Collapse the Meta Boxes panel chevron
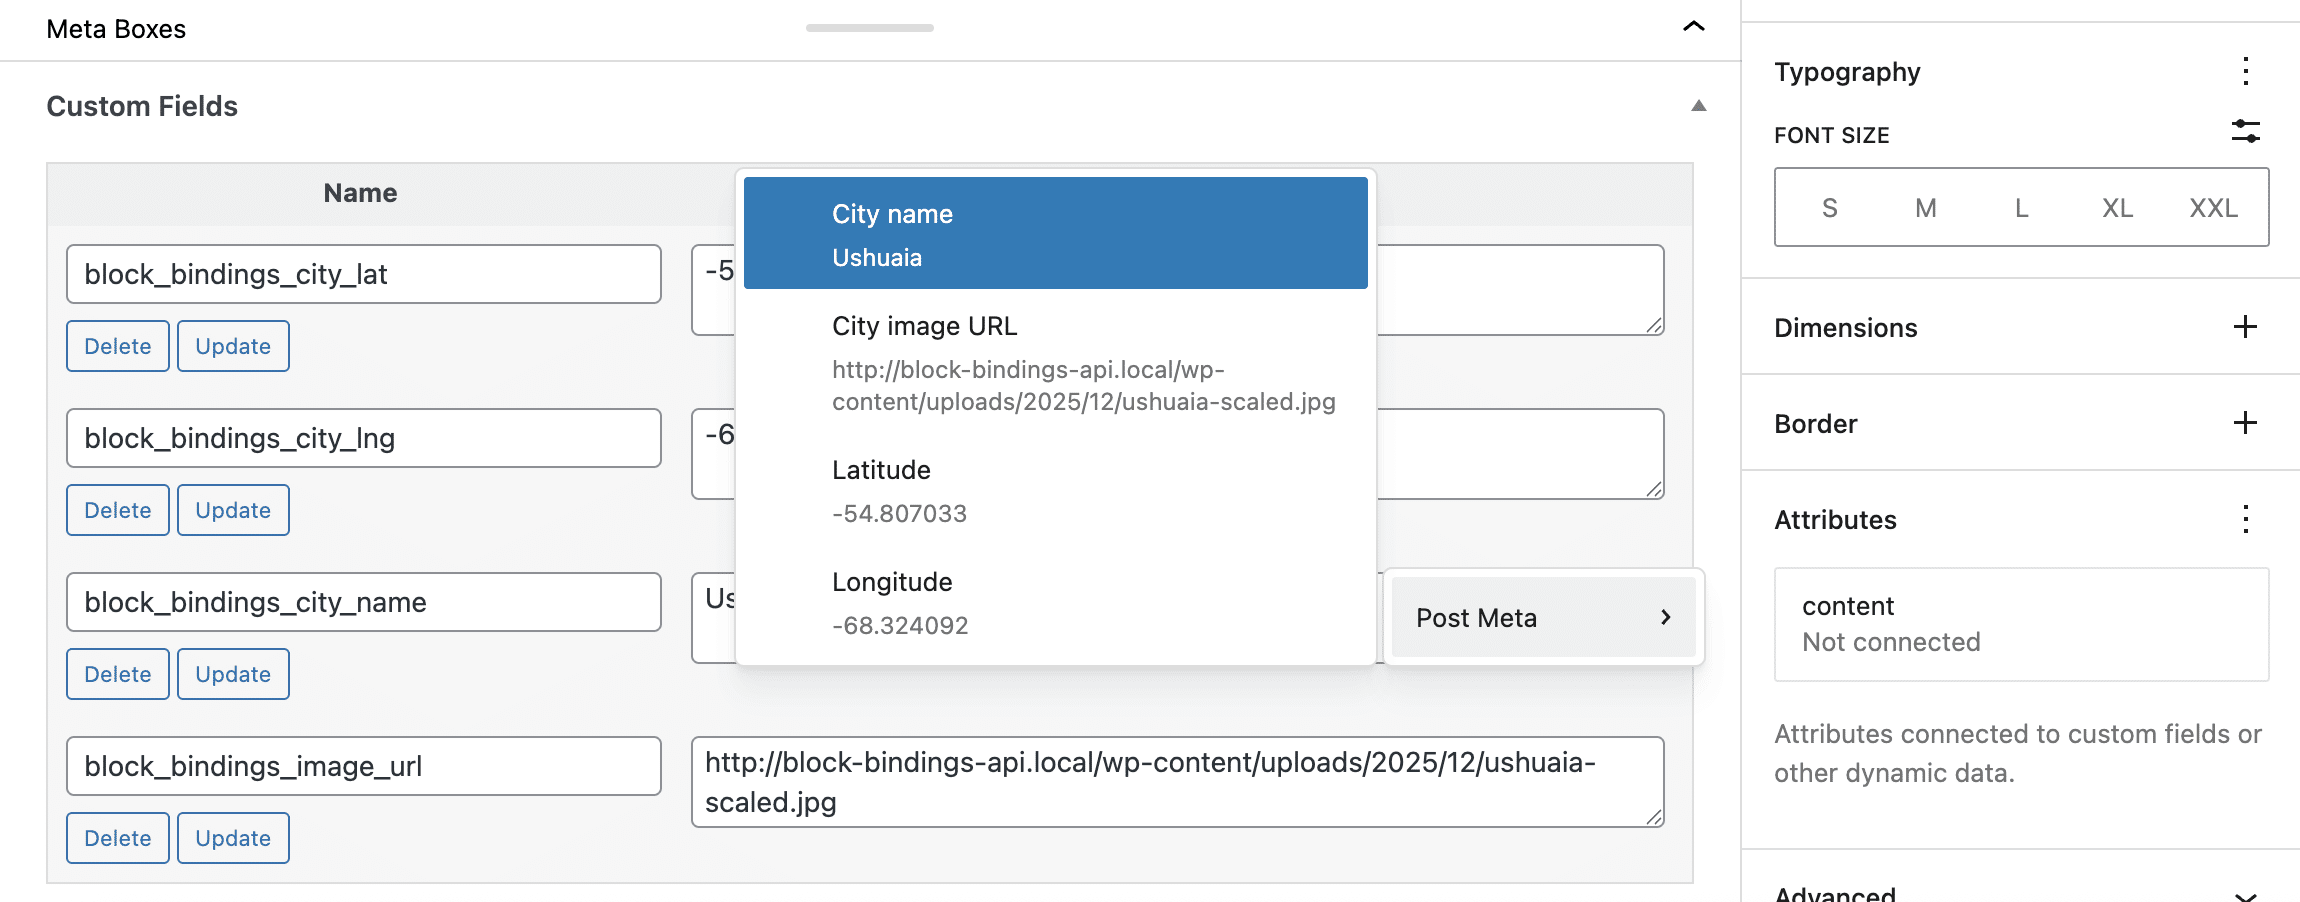The image size is (2300, 902). click(1694, 28)
